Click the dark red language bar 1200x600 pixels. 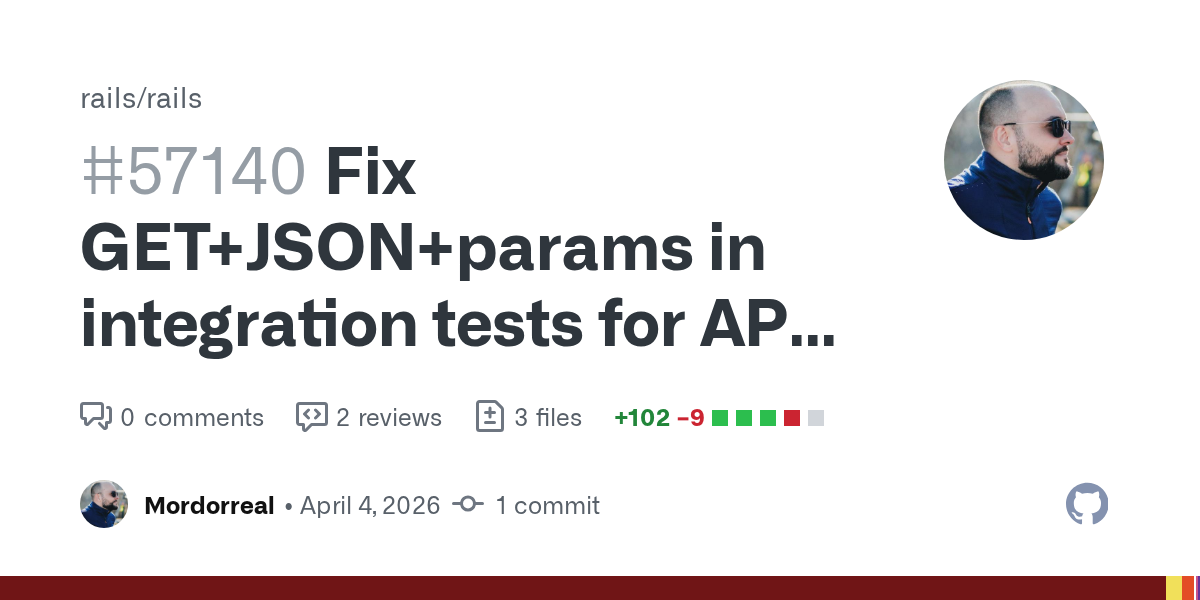(x=580, y=588)
